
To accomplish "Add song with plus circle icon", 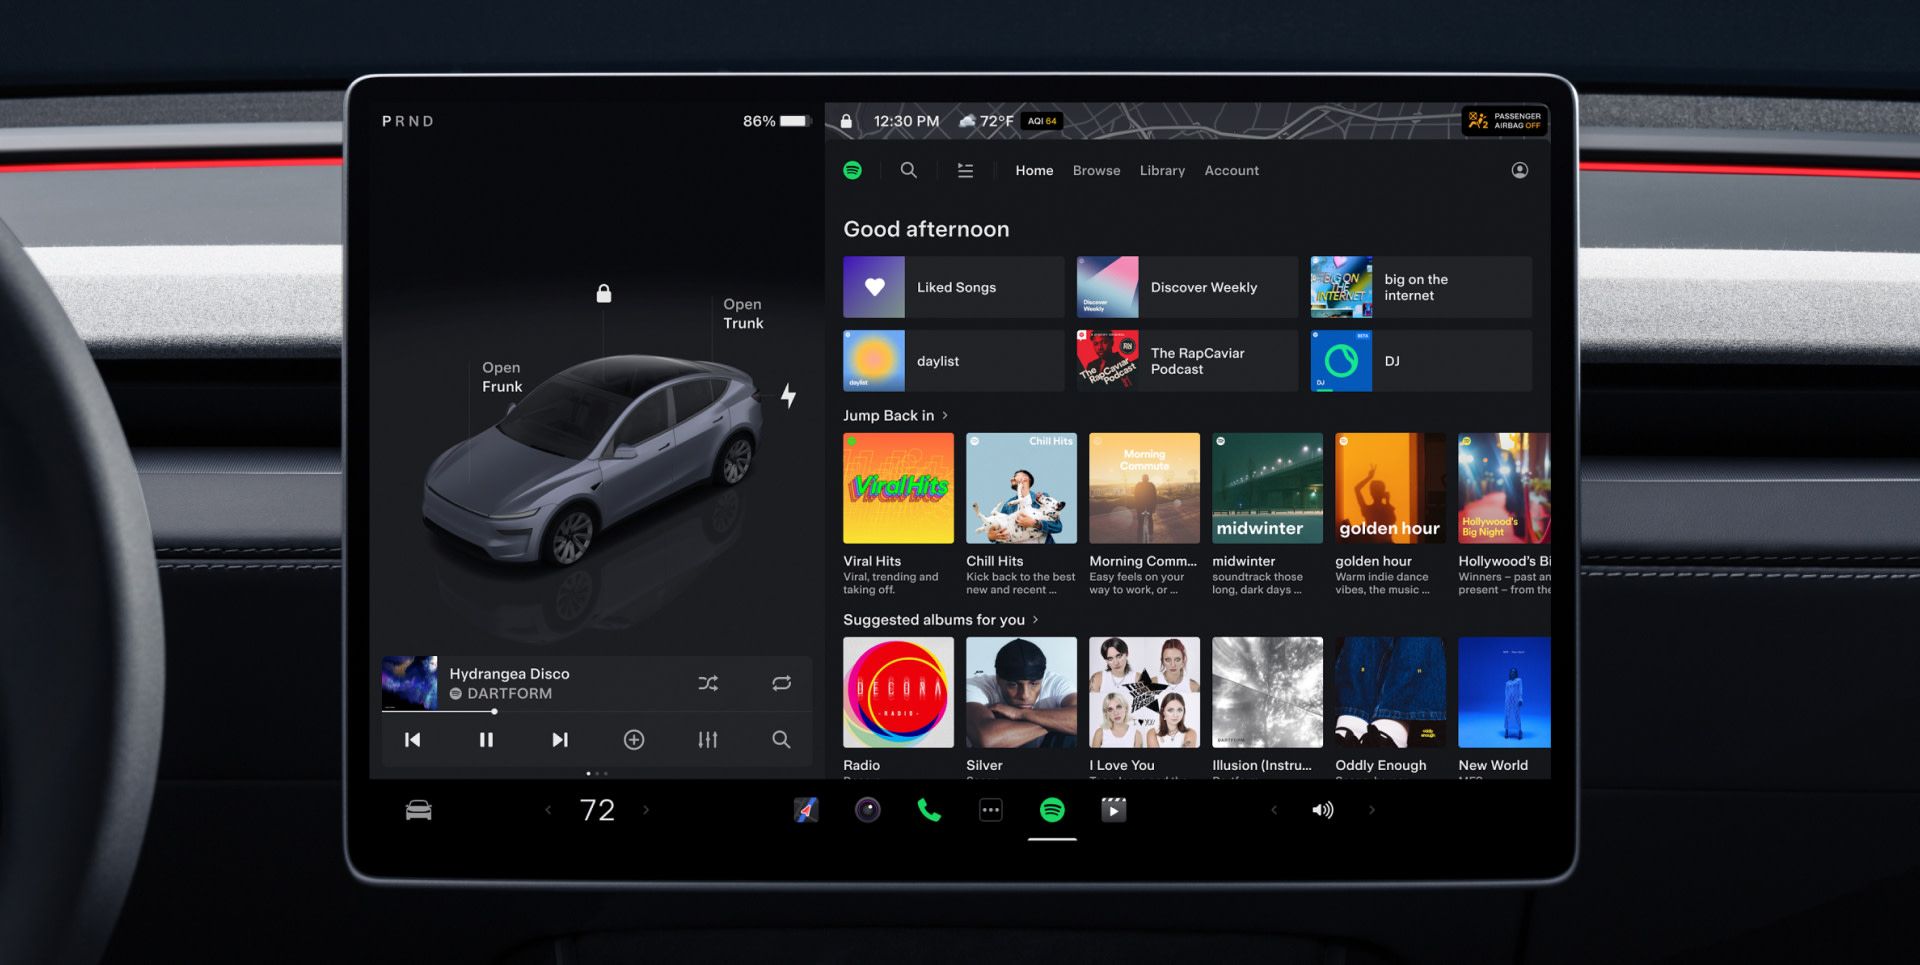I will tap(634, 740).
